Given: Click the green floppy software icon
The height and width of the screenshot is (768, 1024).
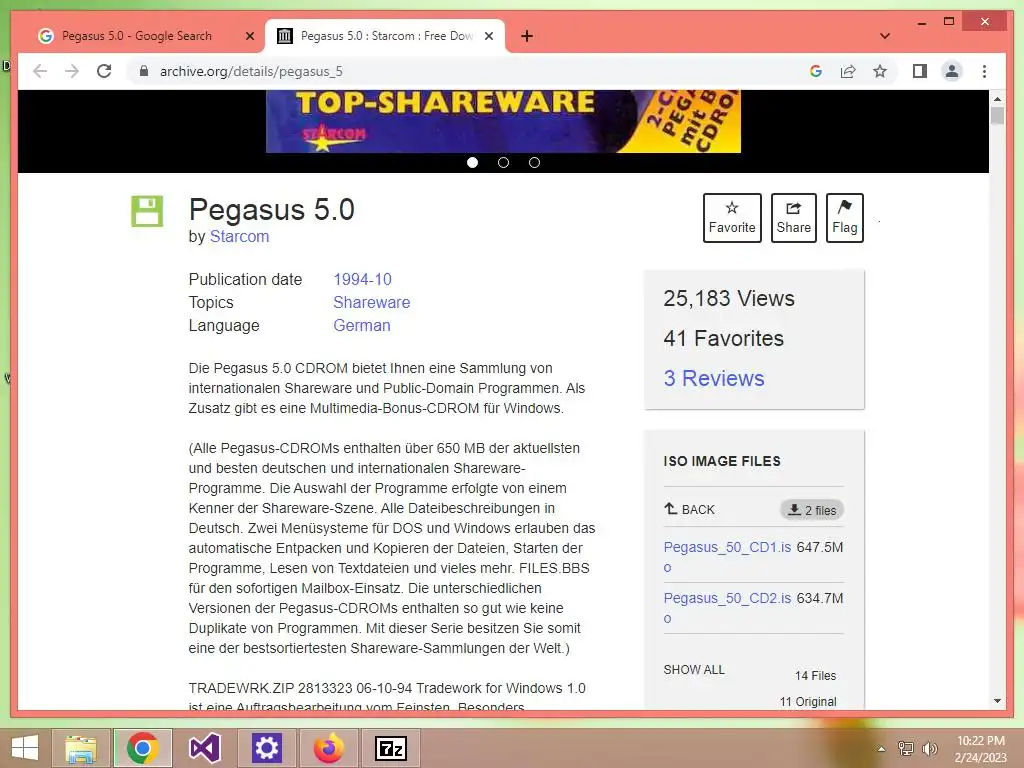Looking at the screenshot, I should [x=147, y=211].
